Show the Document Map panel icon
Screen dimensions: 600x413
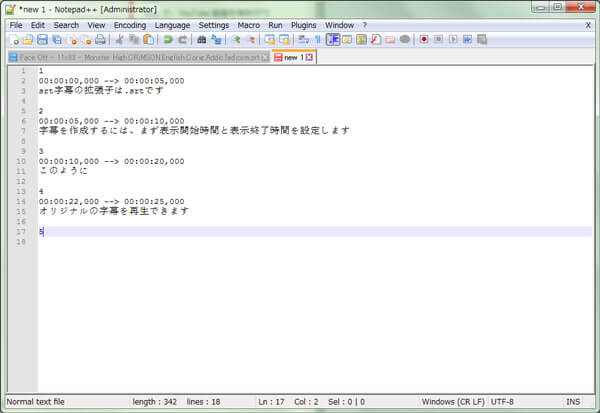361,39
